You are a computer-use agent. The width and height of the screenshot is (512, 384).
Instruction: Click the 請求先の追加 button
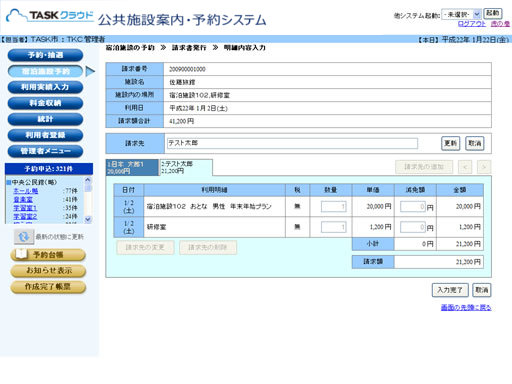[x=424, y=167]
